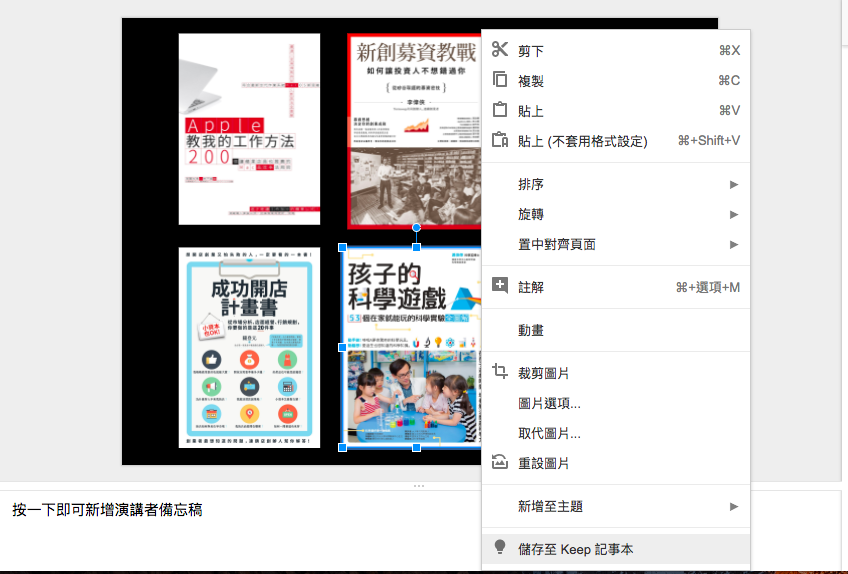Select the Apple 教我的工作方法 book cover
848x574 pixels.
(x=249, y=129)
